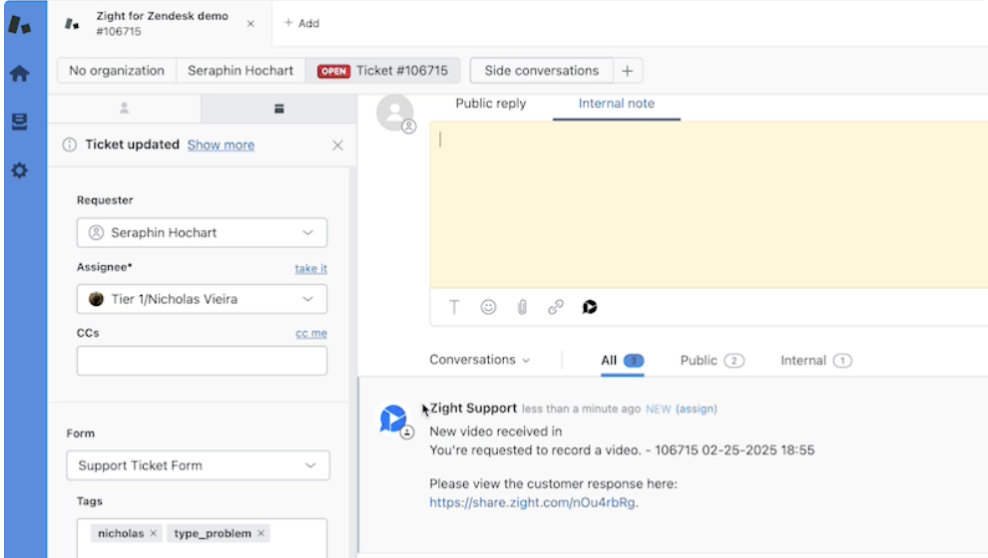Dismiss the Ticket updated notice

pos(338,145)
